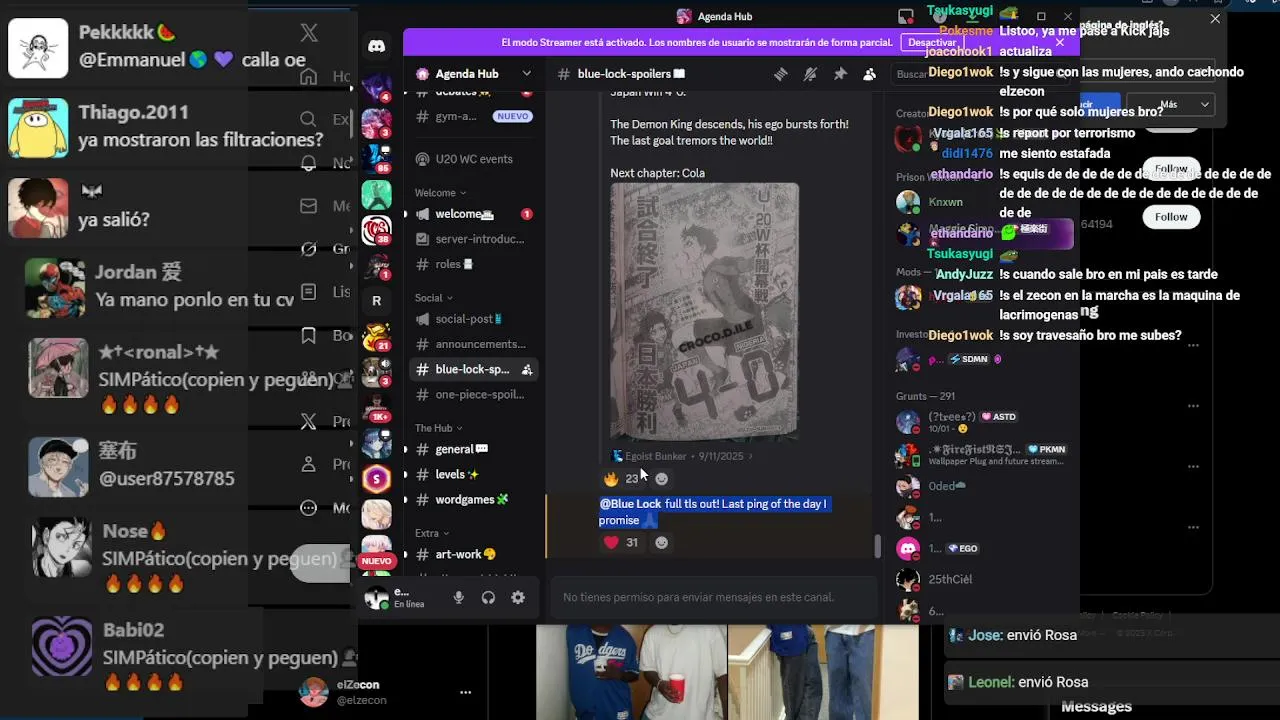This screenshot has width=1280, height=720.
Task: Expand Agenda Hub server dropdown
Action: (527, 74)
